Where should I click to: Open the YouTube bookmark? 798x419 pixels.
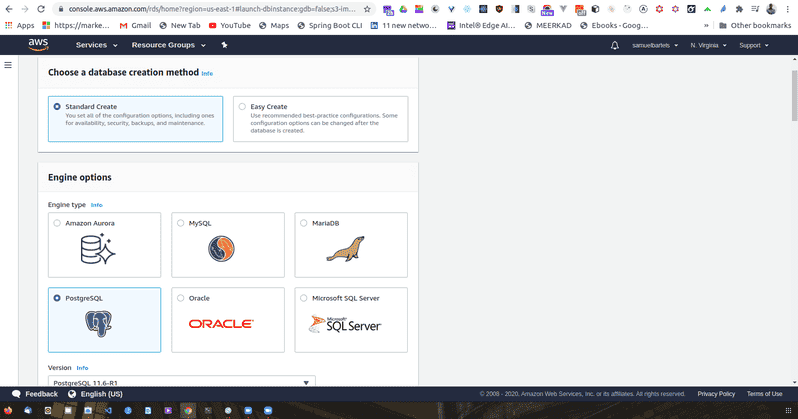pyautogui.click(x=230, y=25)
